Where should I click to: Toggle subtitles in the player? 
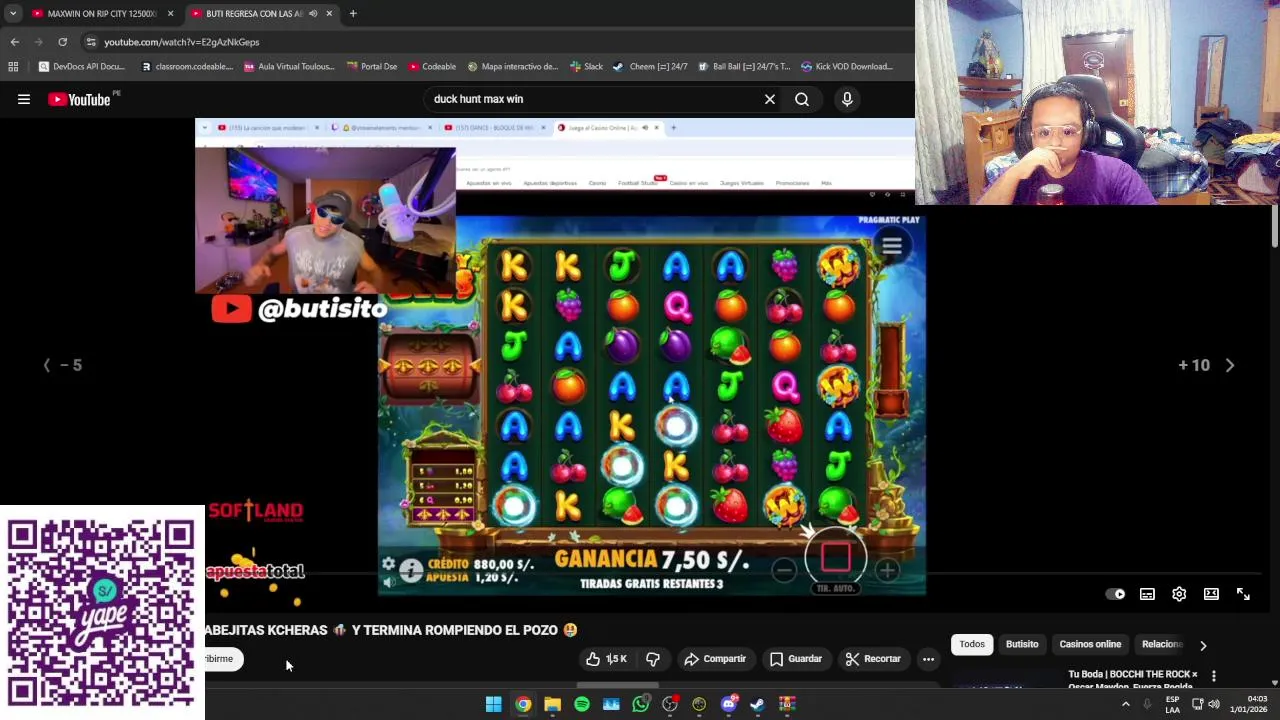click(x=1147, y=594)
